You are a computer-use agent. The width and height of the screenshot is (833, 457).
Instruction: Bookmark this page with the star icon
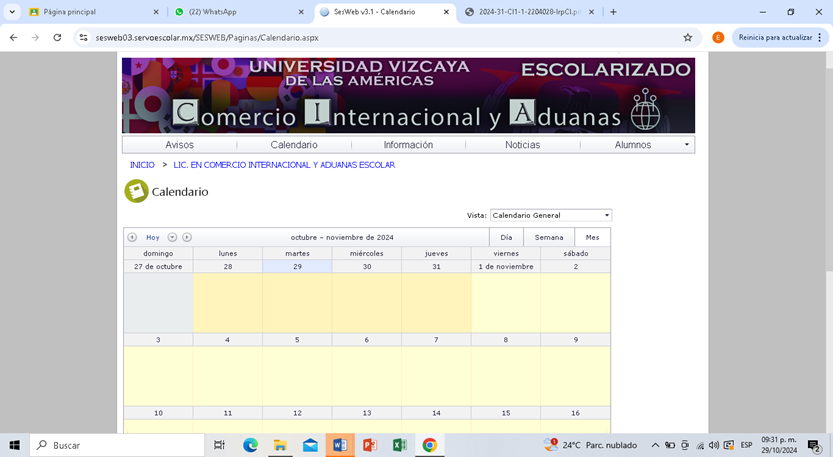(688, 37)
